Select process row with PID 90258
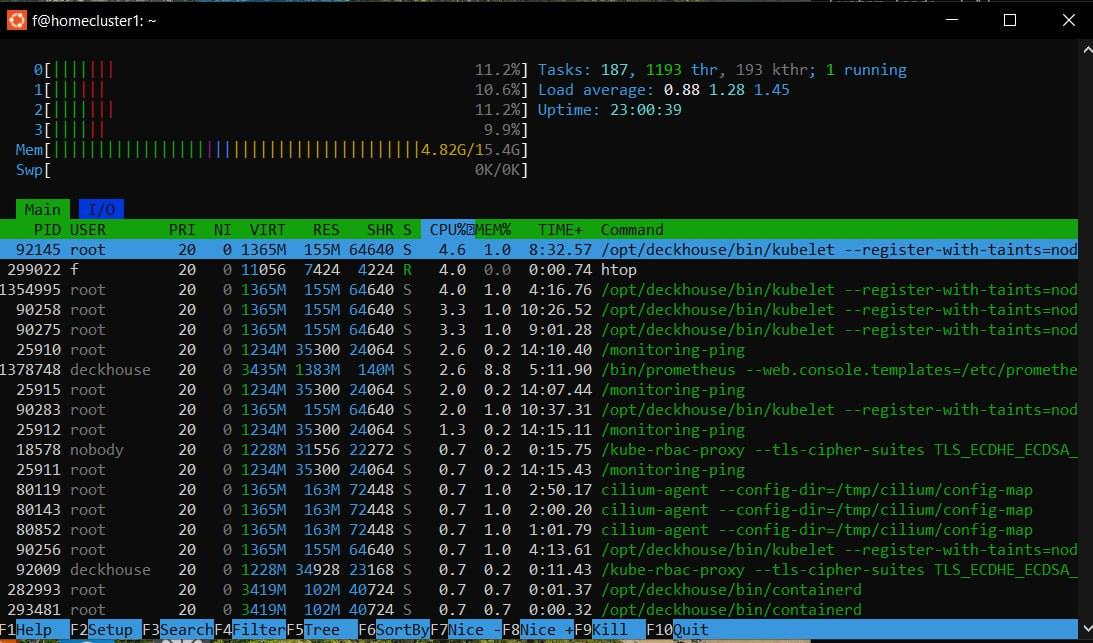The width and height of the screenshot is (1093, 643). click(x=539, y=310)
